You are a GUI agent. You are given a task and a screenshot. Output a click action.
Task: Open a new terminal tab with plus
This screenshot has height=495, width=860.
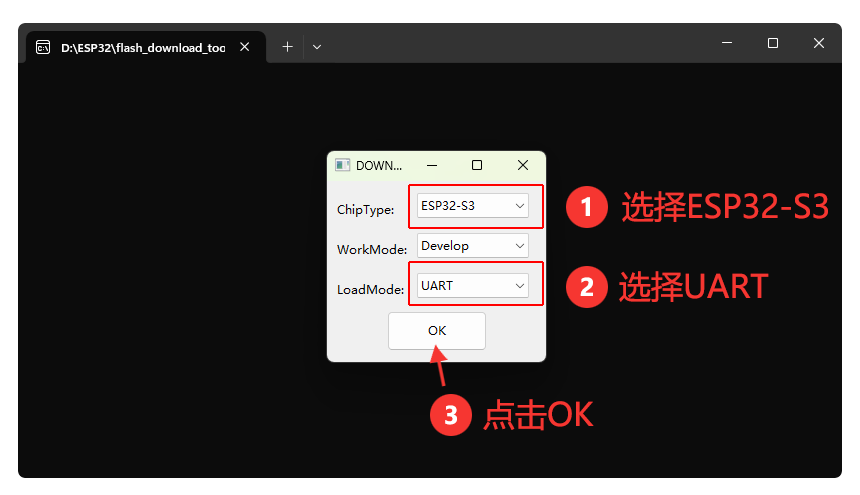click(x=287, y=47)
